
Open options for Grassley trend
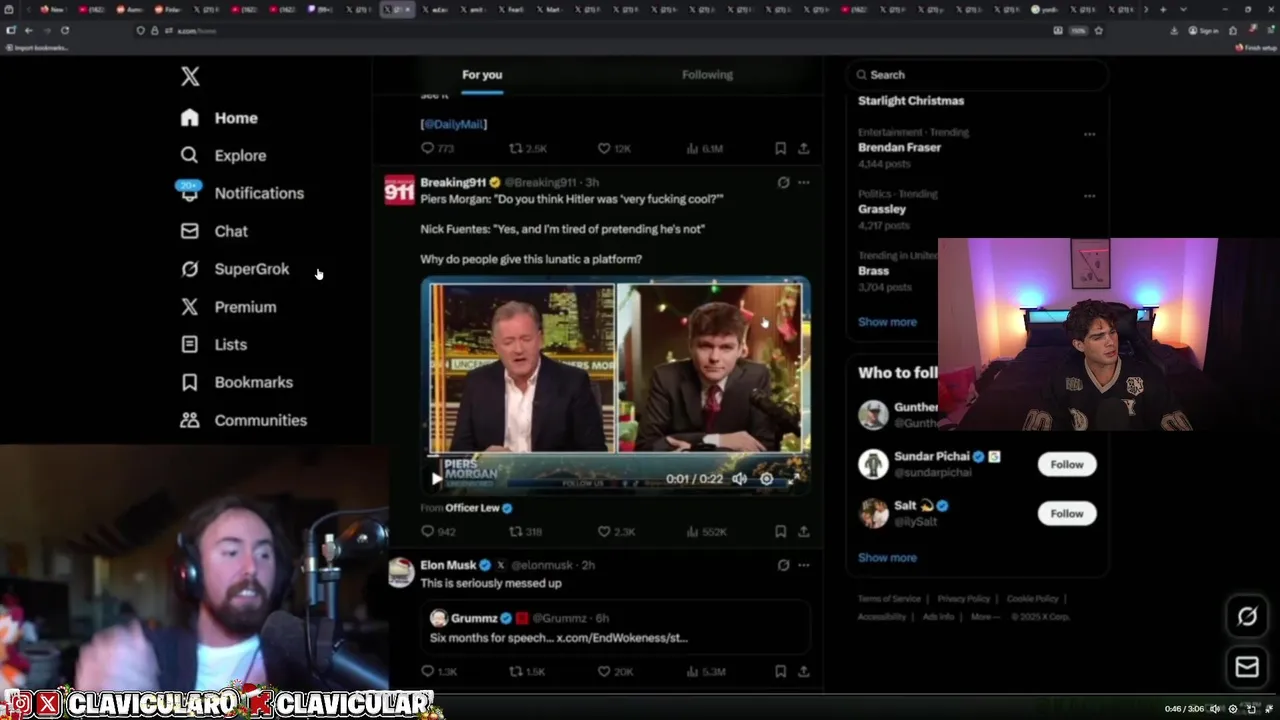click(x=1089, y=196)
